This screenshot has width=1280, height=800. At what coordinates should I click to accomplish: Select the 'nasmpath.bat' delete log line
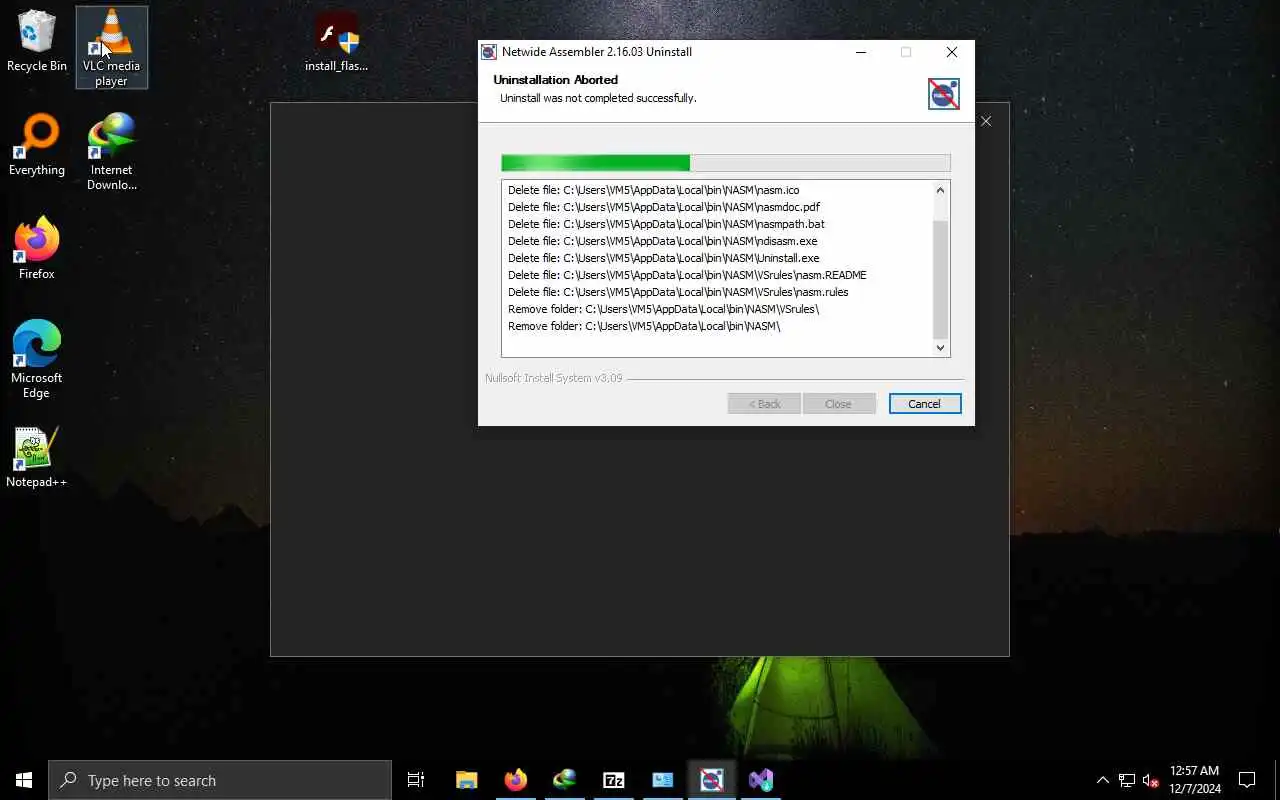coord(666,224)
